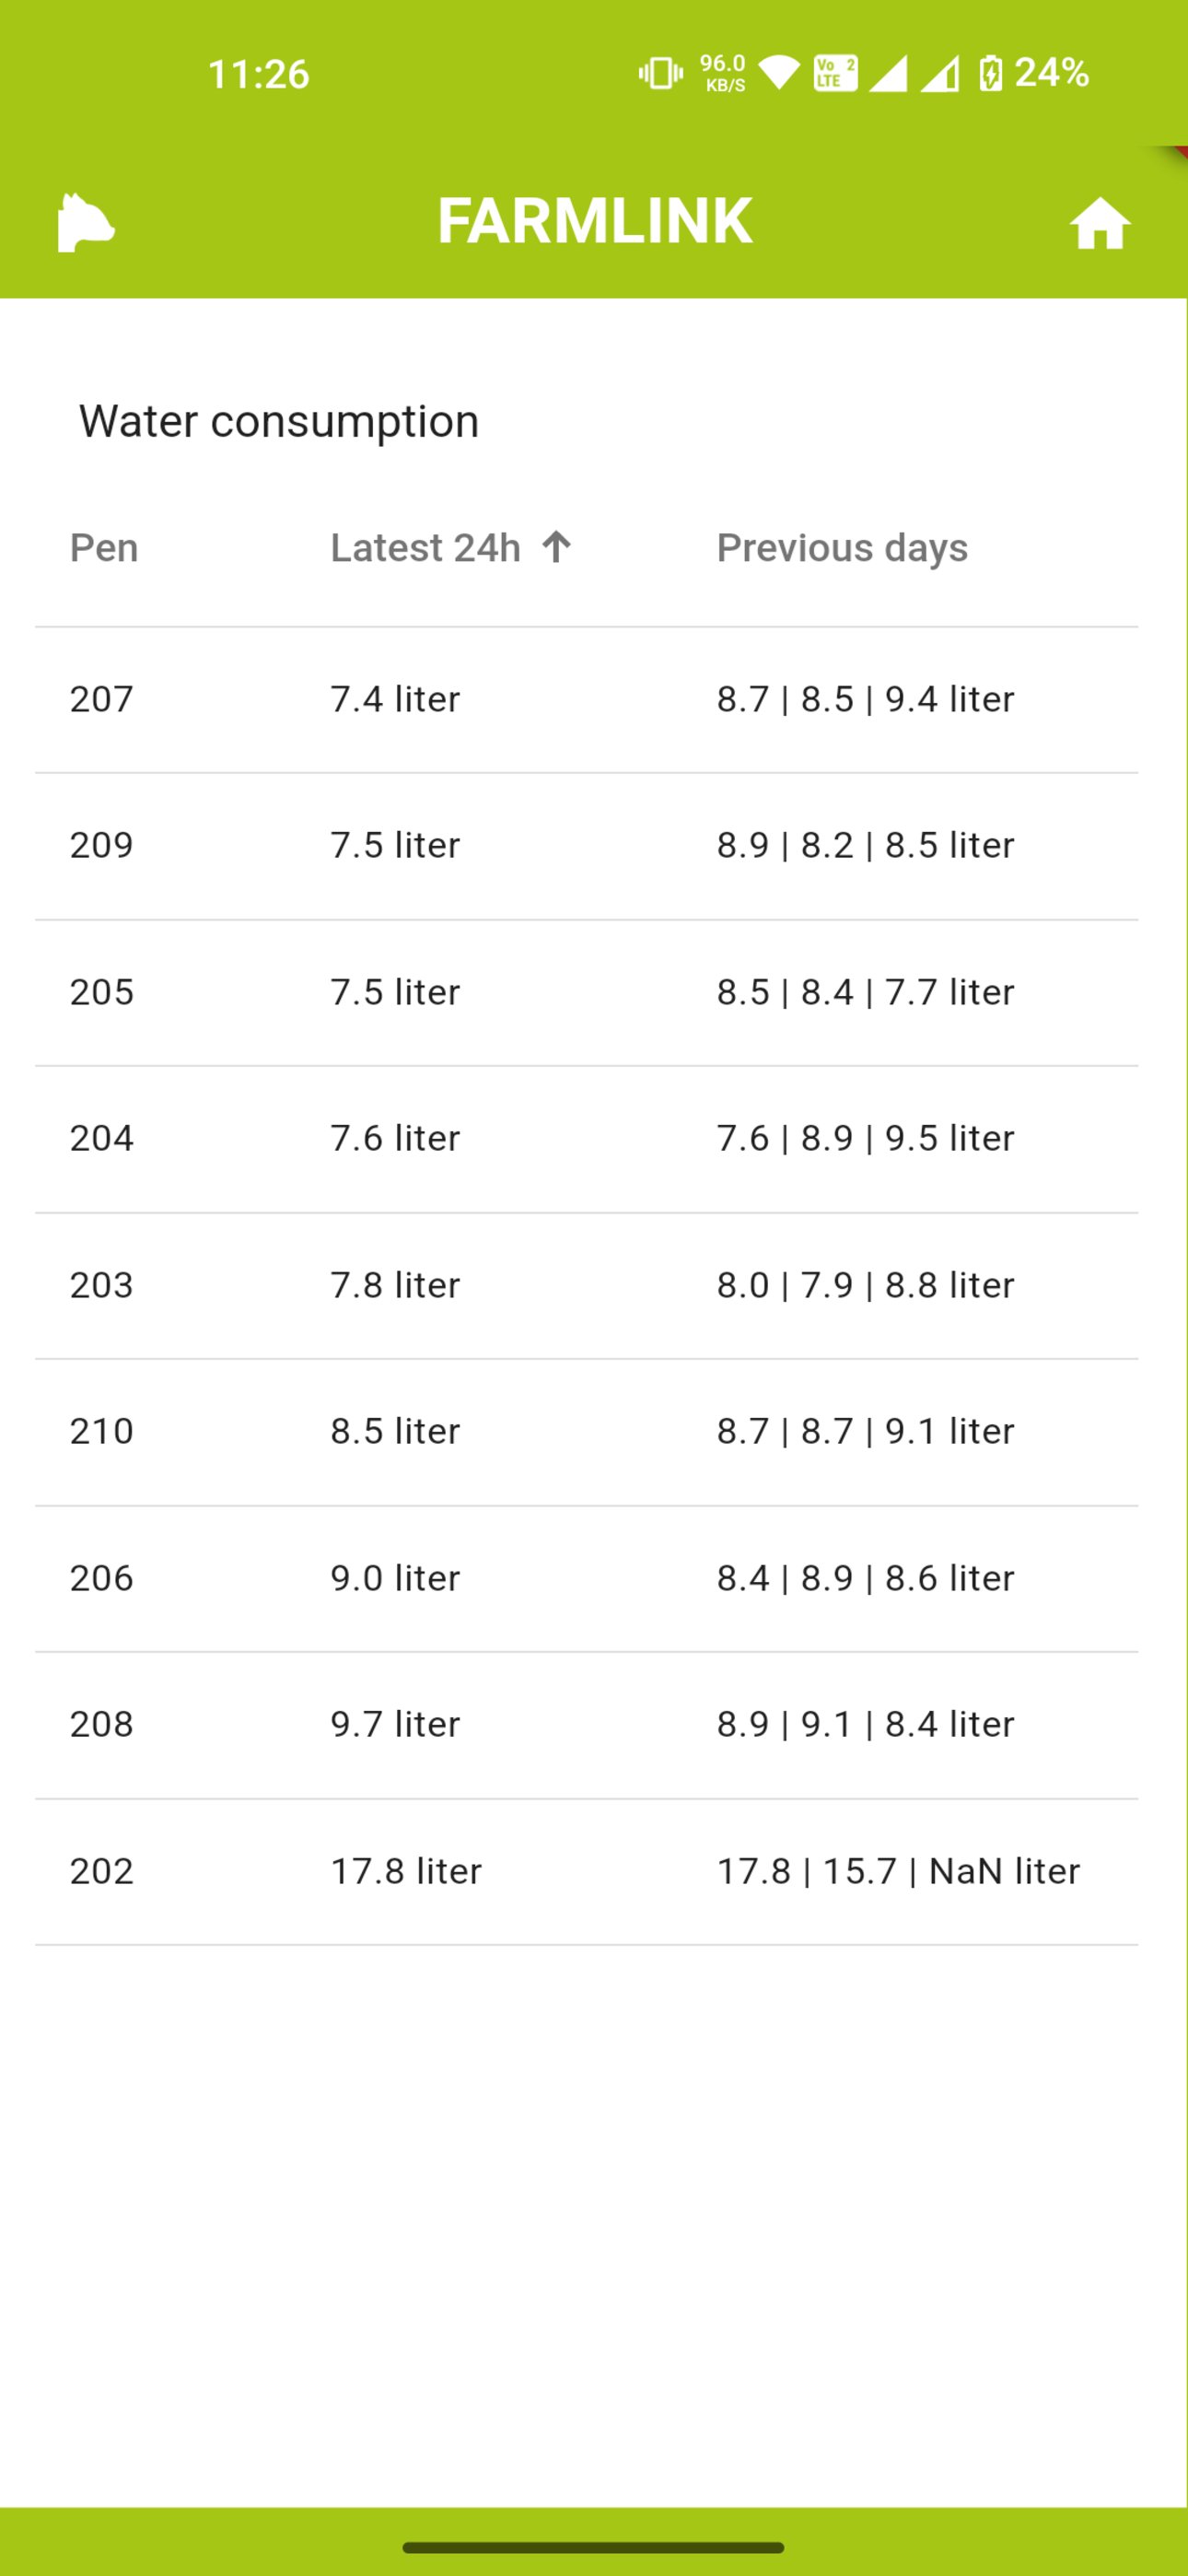Tap the VoLTE indicator icon
Viewport: 1188px width, 2576px height.
point(835,73)
